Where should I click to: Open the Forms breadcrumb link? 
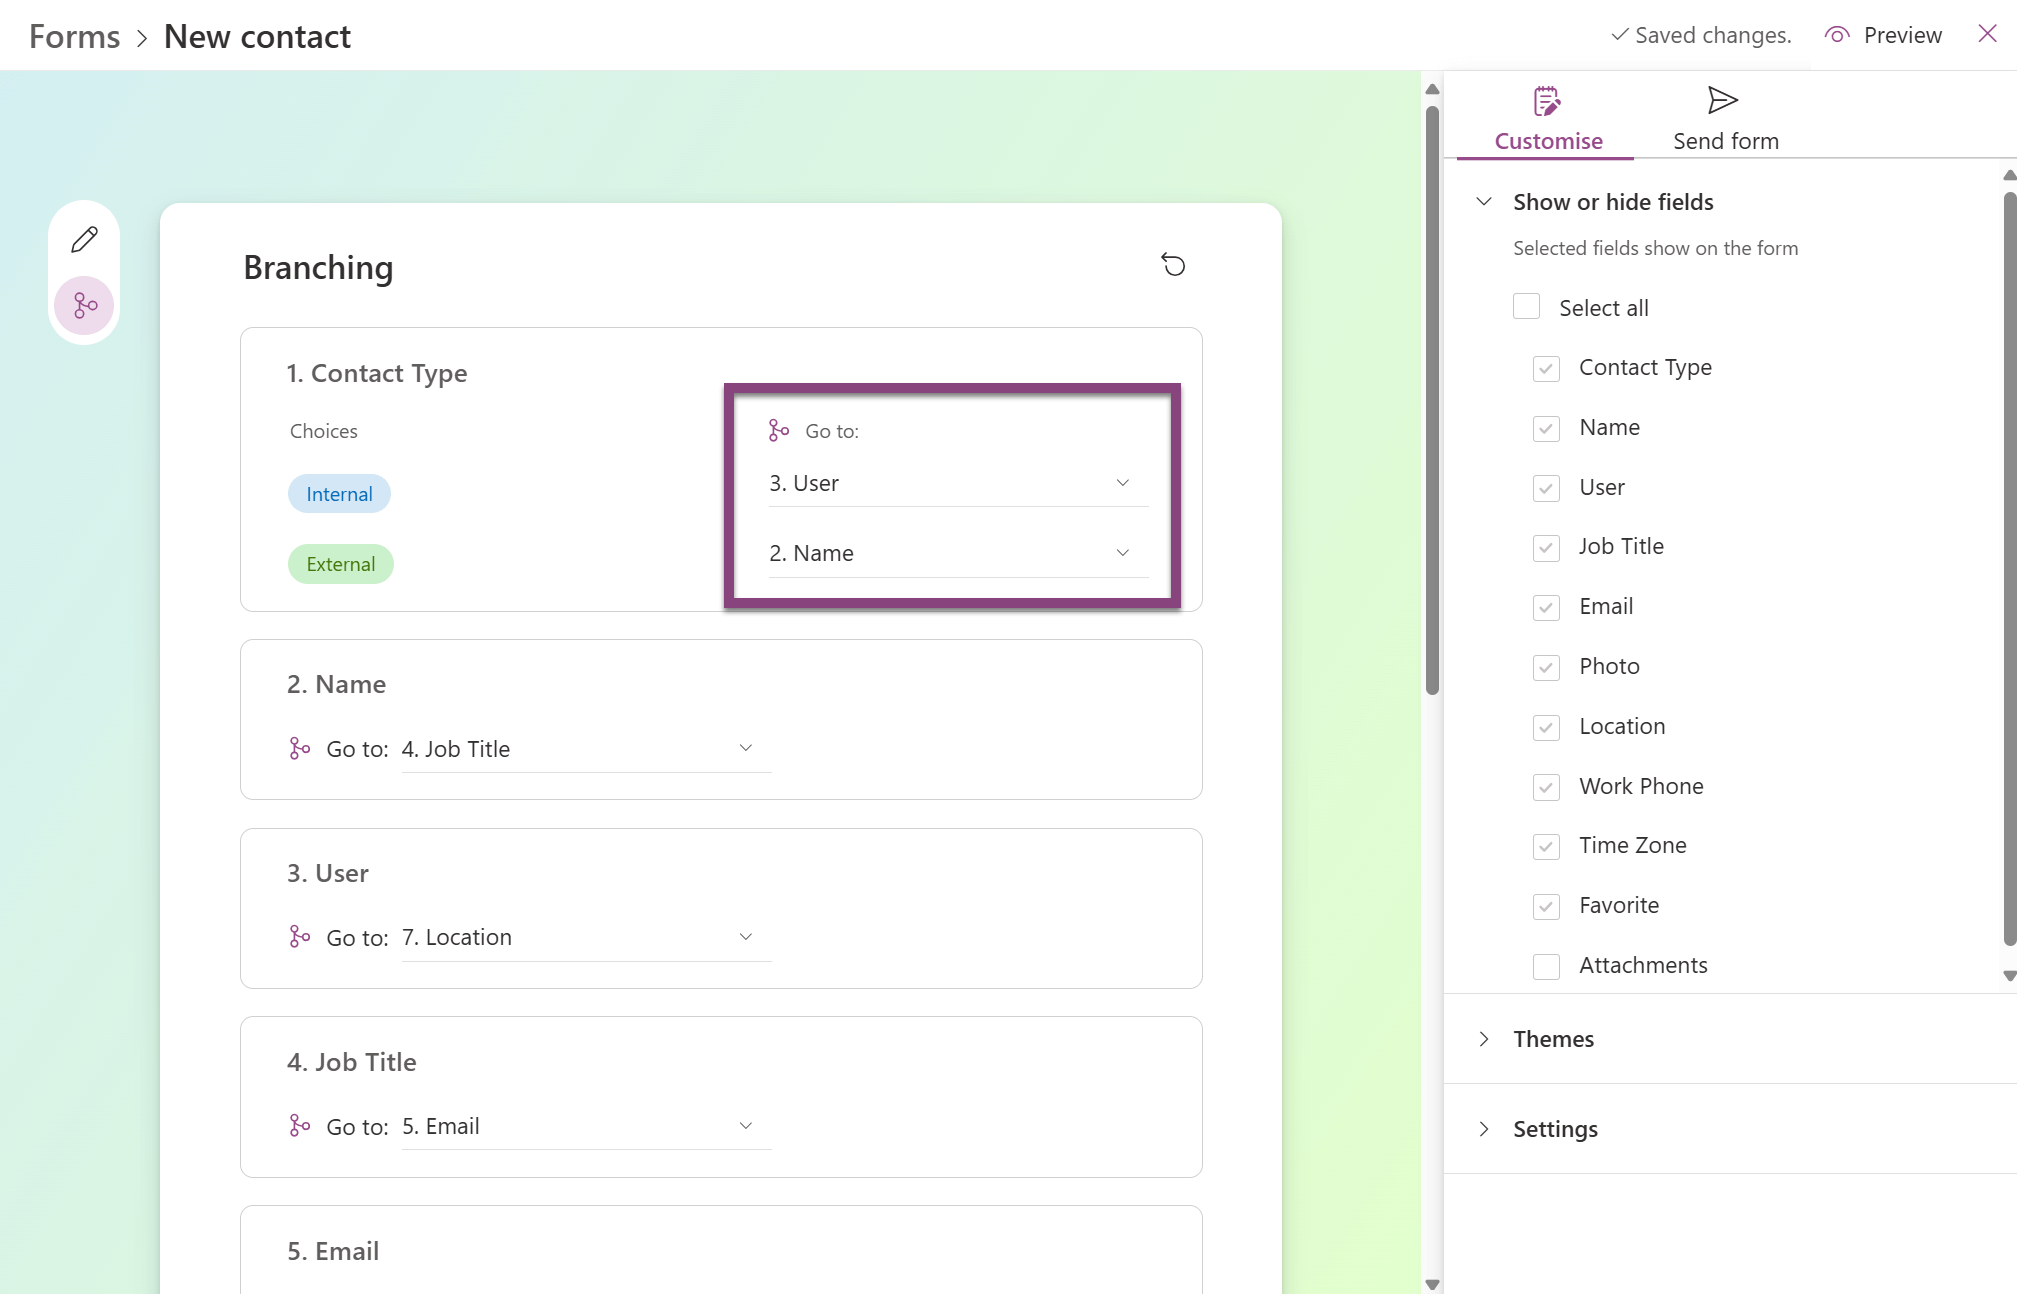(74, 37)
